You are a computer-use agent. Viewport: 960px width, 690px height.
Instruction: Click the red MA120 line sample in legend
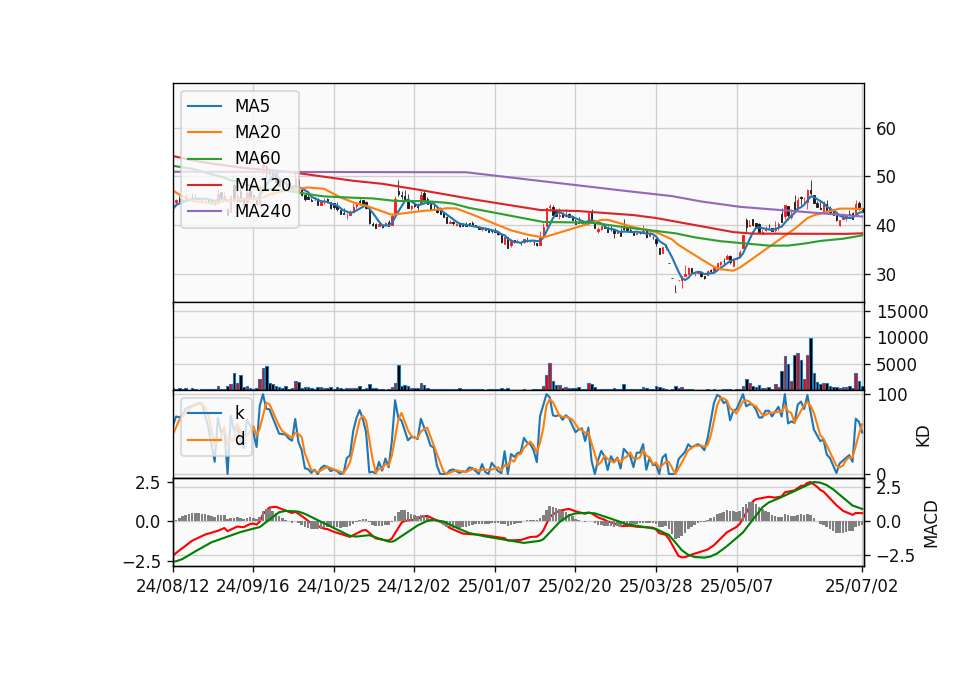(204, 184)
